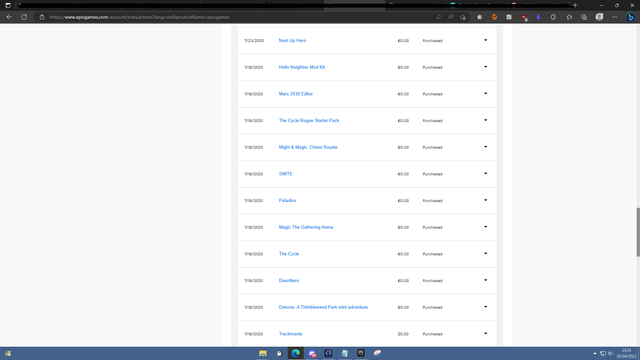
Task: Expand the Next Up Hero transaction details
Action: coord(485,40)
